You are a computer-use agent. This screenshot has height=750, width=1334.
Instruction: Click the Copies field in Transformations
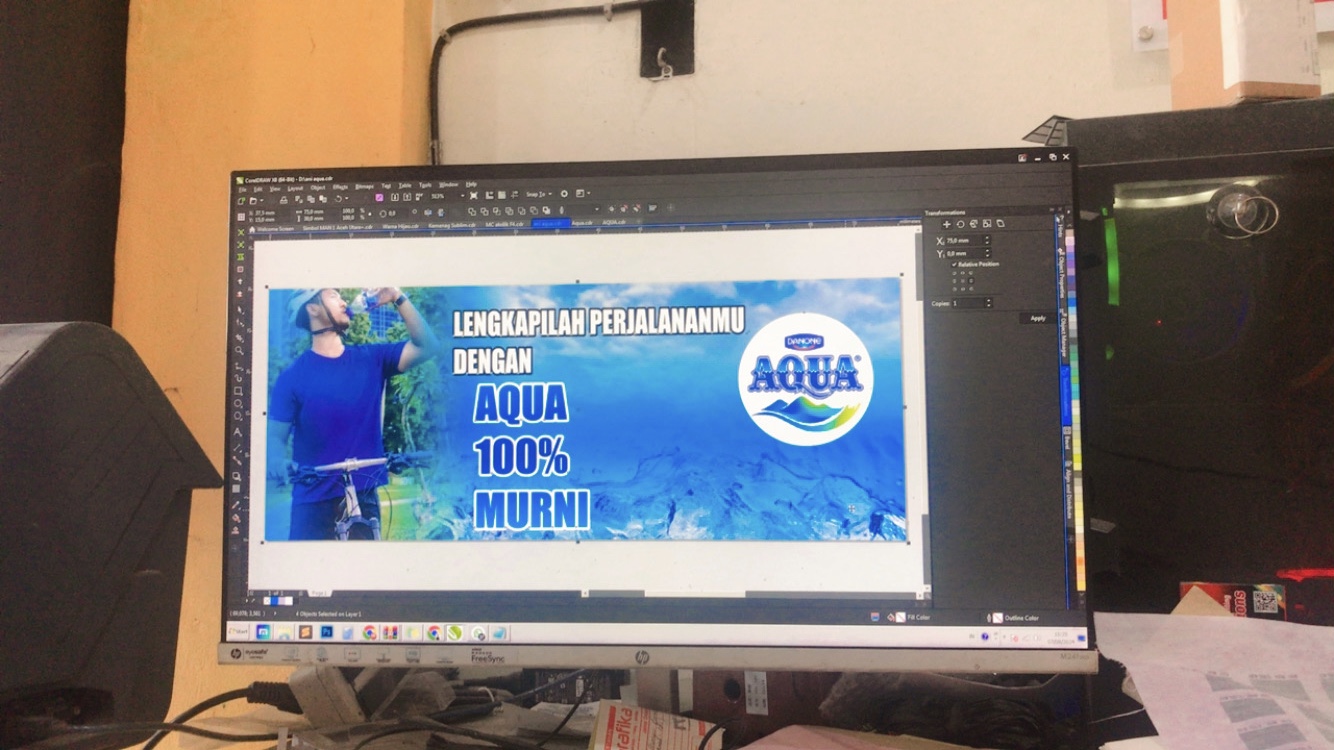pyautogui.click(x=969, y=302)
